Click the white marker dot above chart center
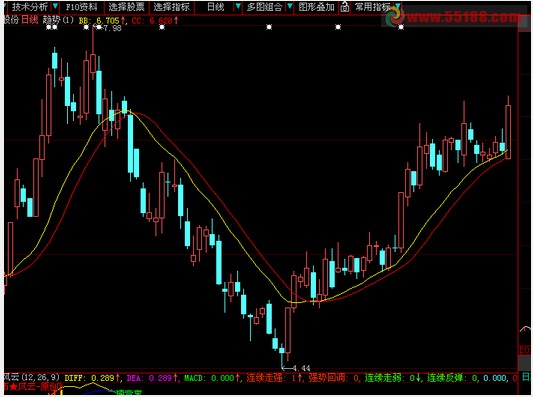This screenshot has width=533, height=397. coord(269,27)
